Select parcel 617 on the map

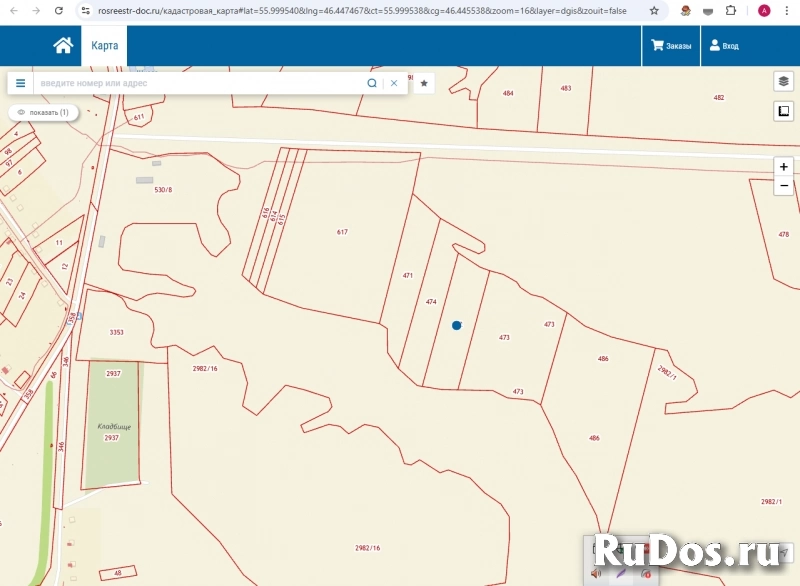(x=342, y=232)
